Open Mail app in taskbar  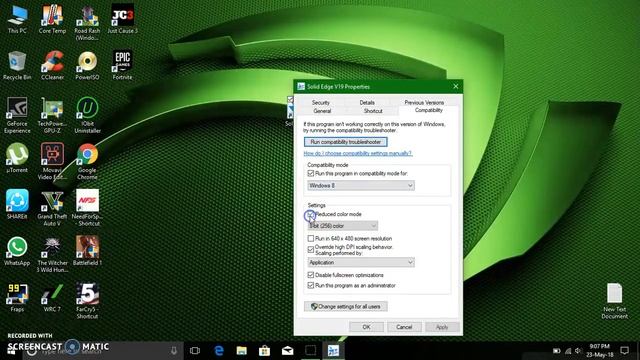[287, 350]
